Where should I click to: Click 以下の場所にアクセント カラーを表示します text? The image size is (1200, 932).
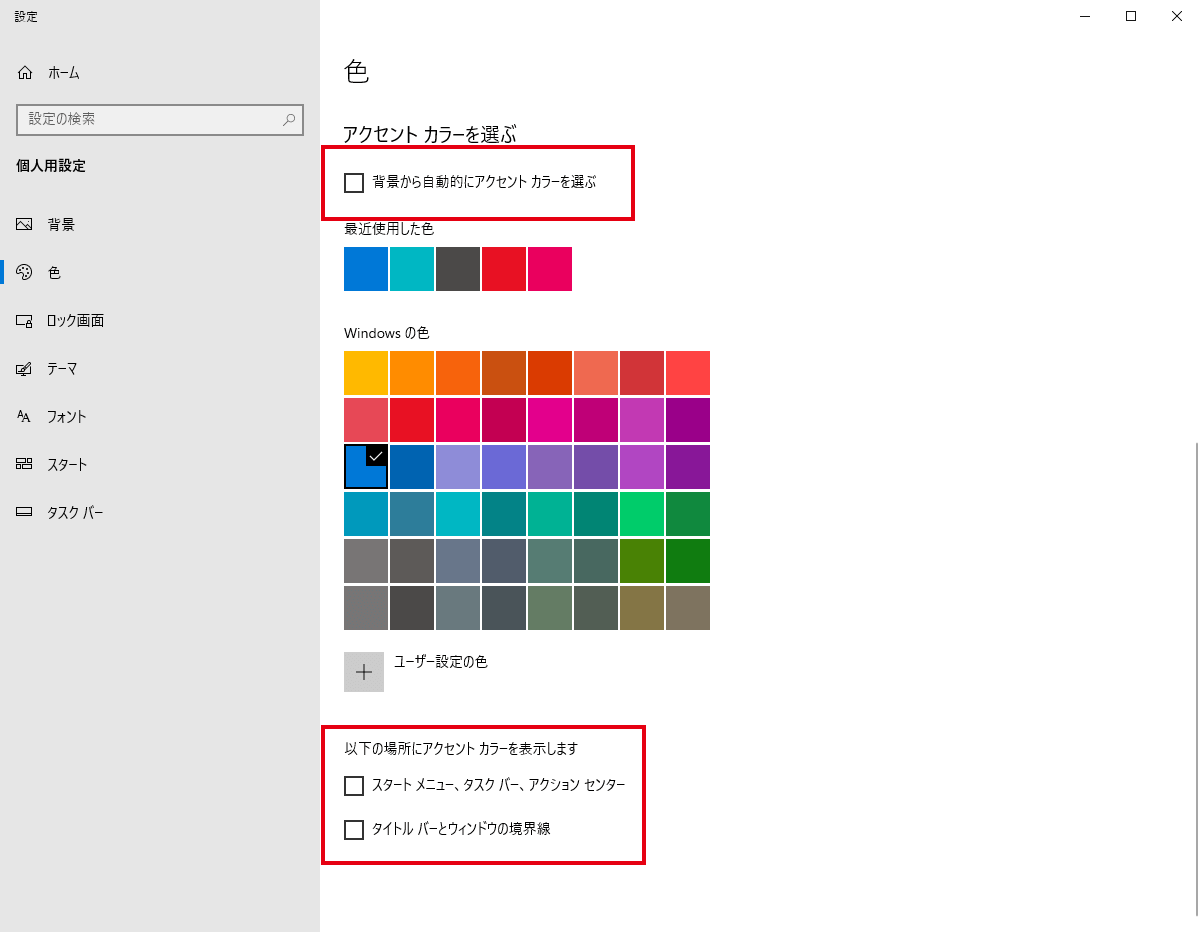pos(461,748)
